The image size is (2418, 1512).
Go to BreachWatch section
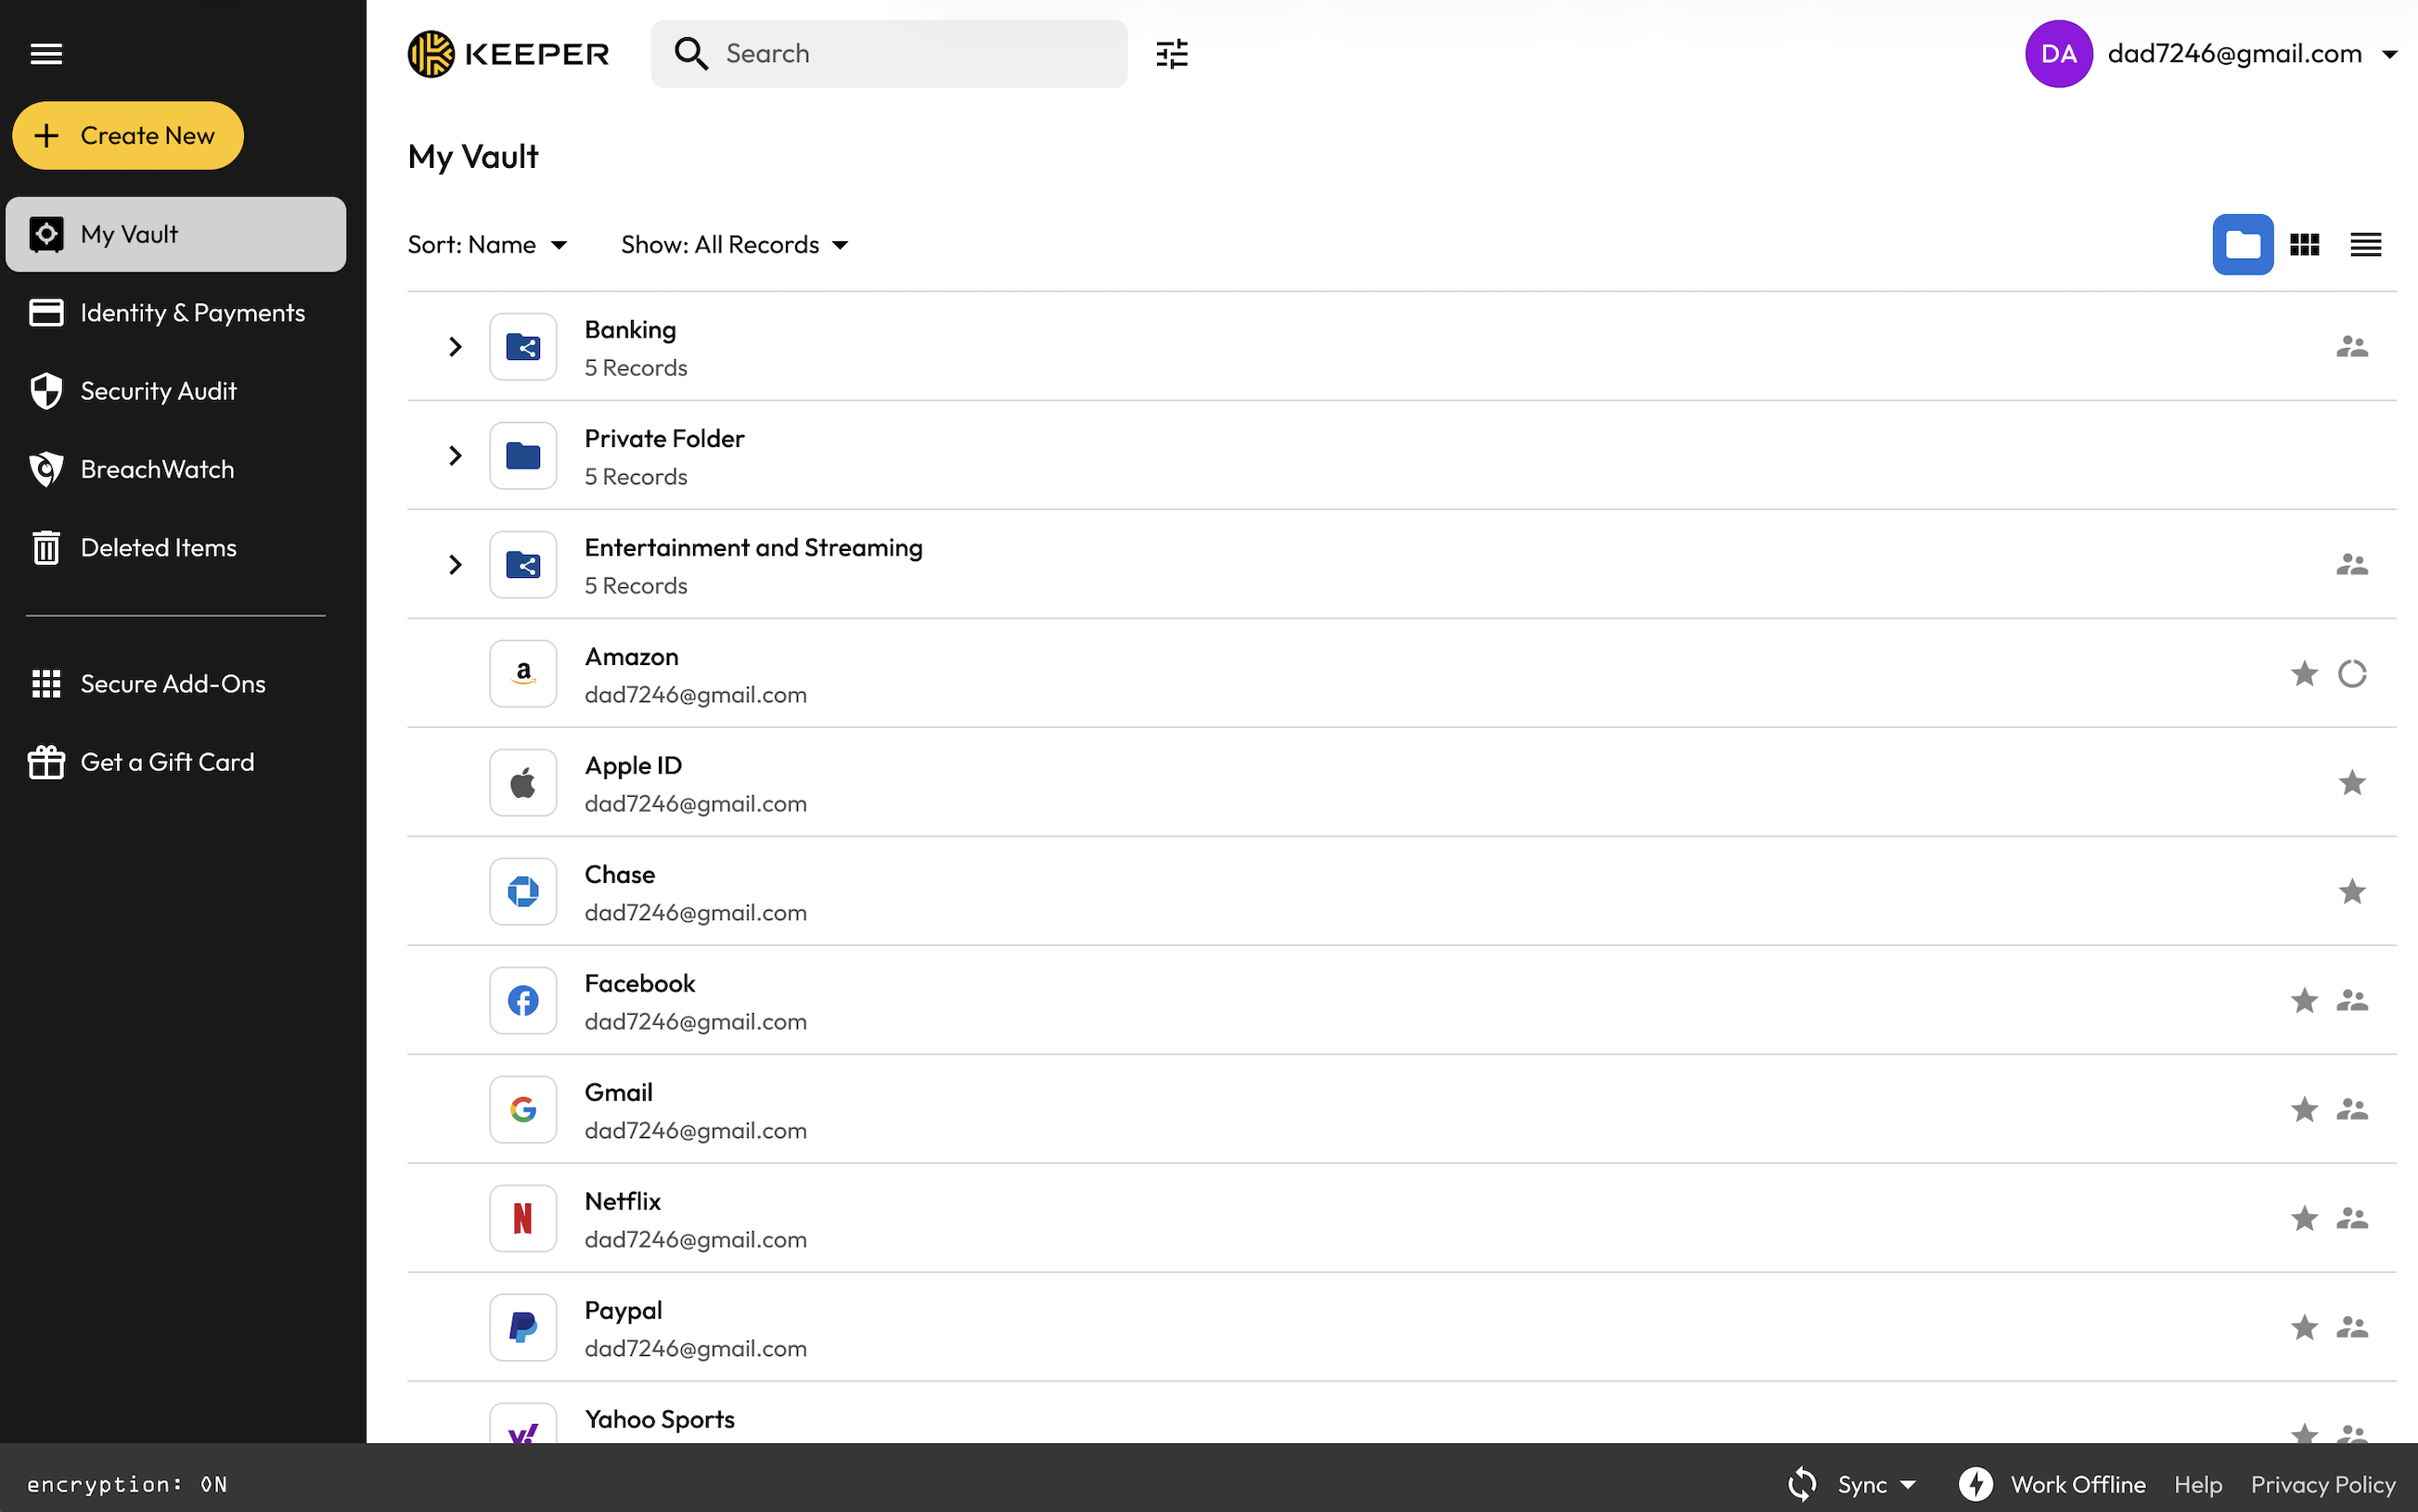pos(157,469)
